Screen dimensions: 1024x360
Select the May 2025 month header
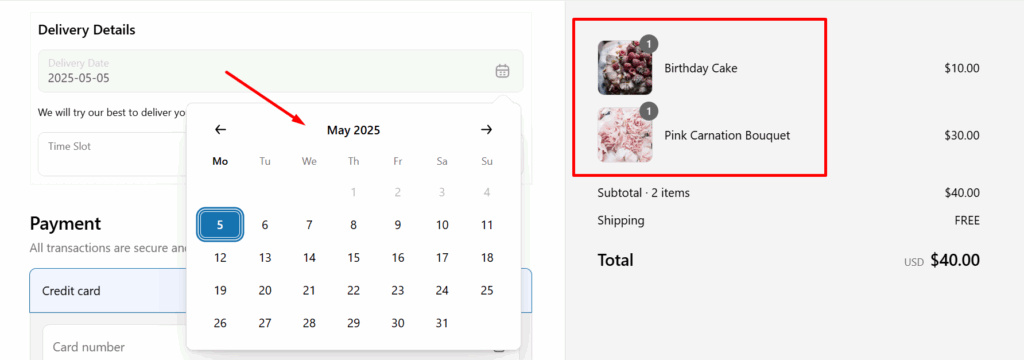pyautogui.click(x=353, y=131)
